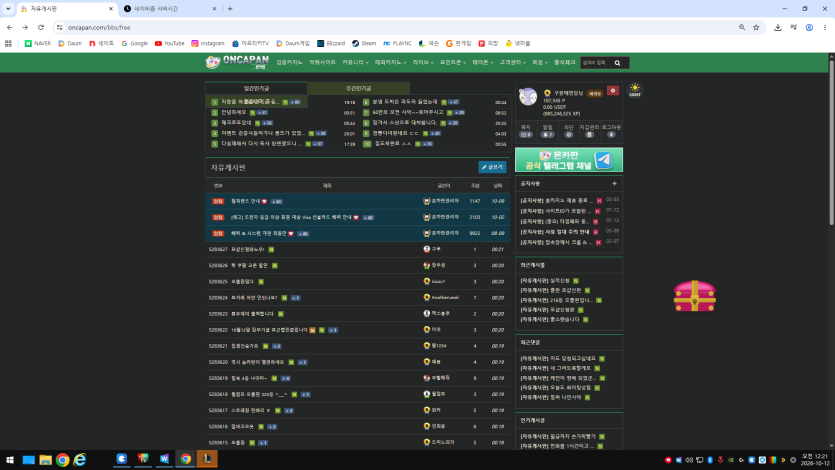This screenshot has height=470, width=835.
Task: Click the page vertical scrollbar thumb
Action: point(831,141)
